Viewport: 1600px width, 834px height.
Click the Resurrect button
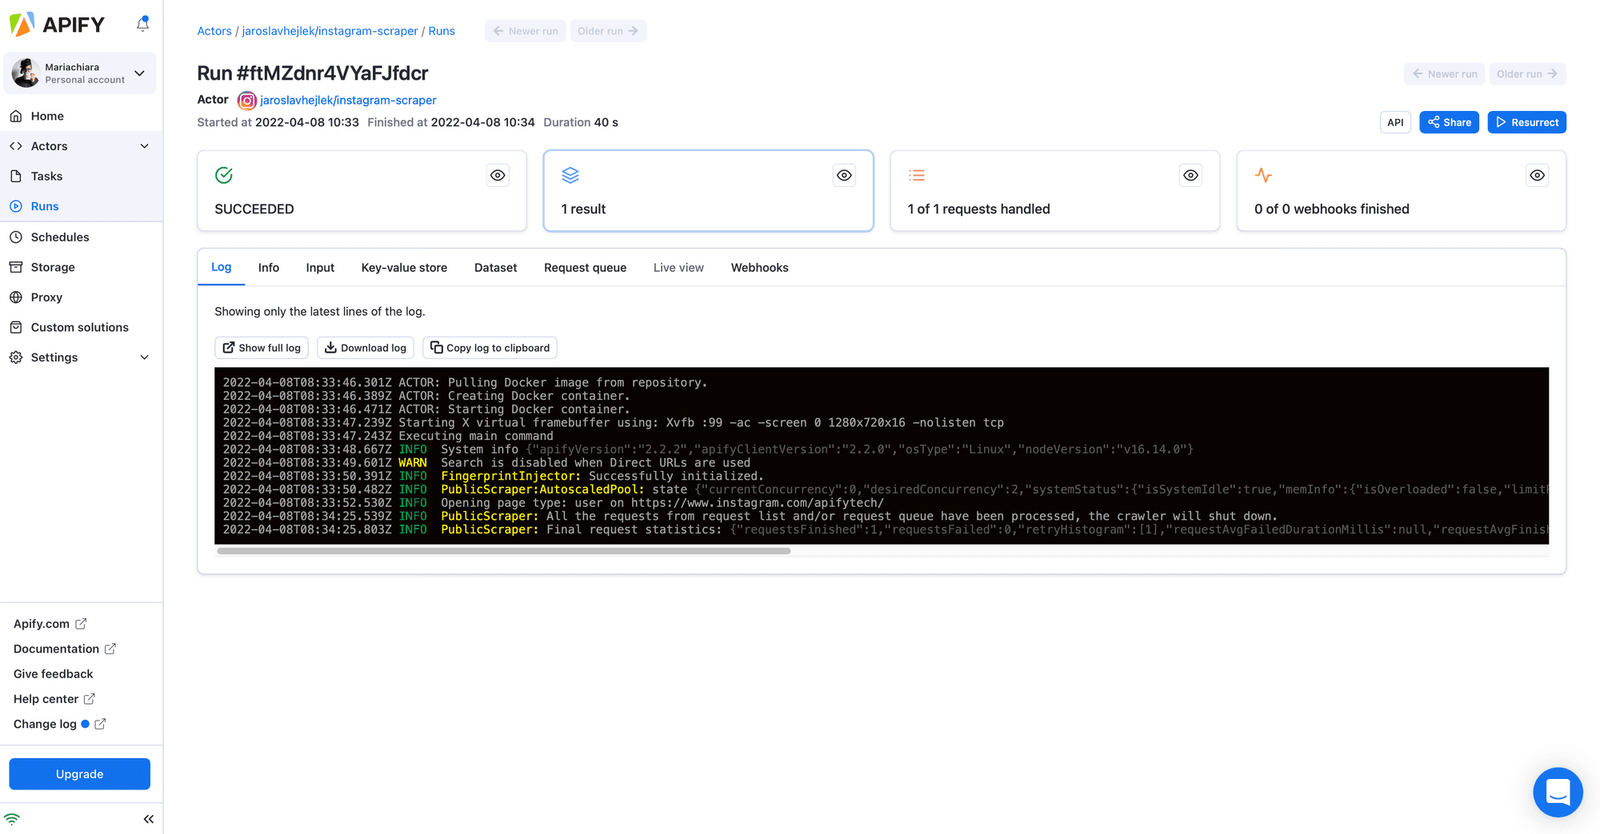(1526, 122)
